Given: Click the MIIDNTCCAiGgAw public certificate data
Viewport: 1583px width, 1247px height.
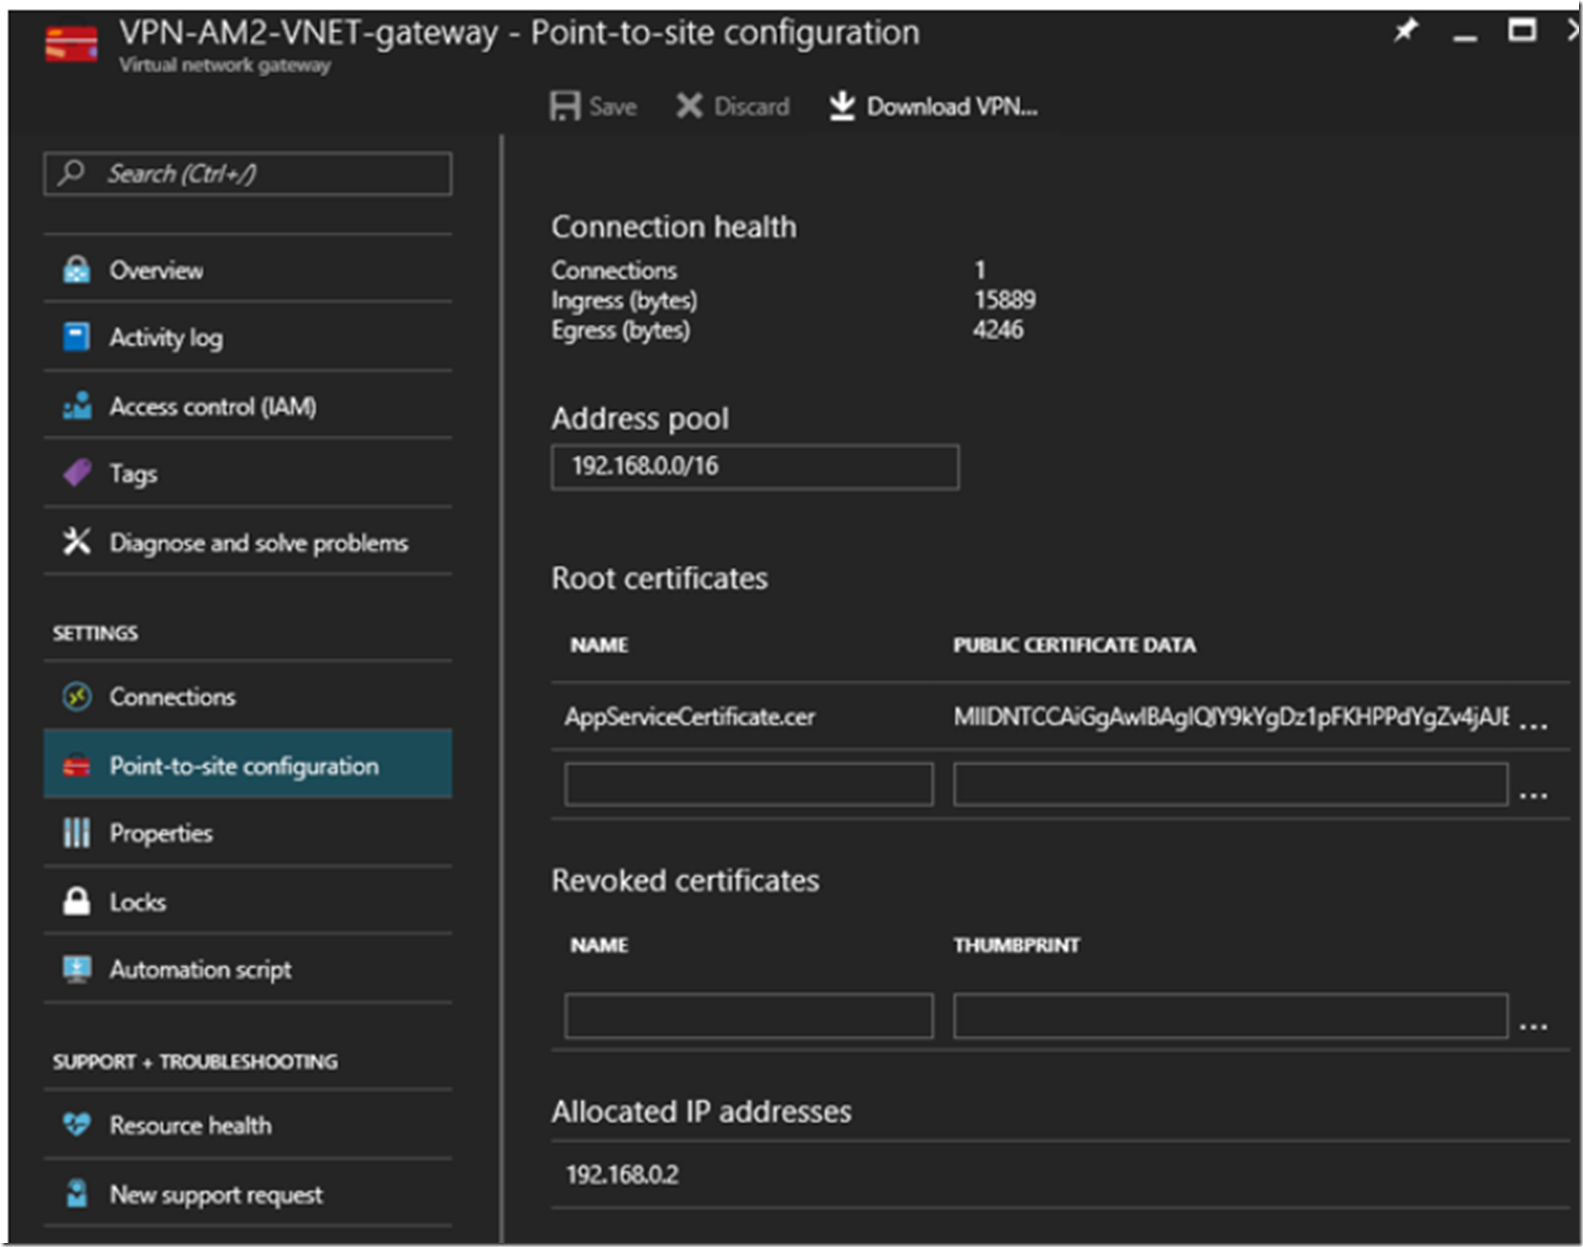Looking at the screenshot, I should (1231, 716).
